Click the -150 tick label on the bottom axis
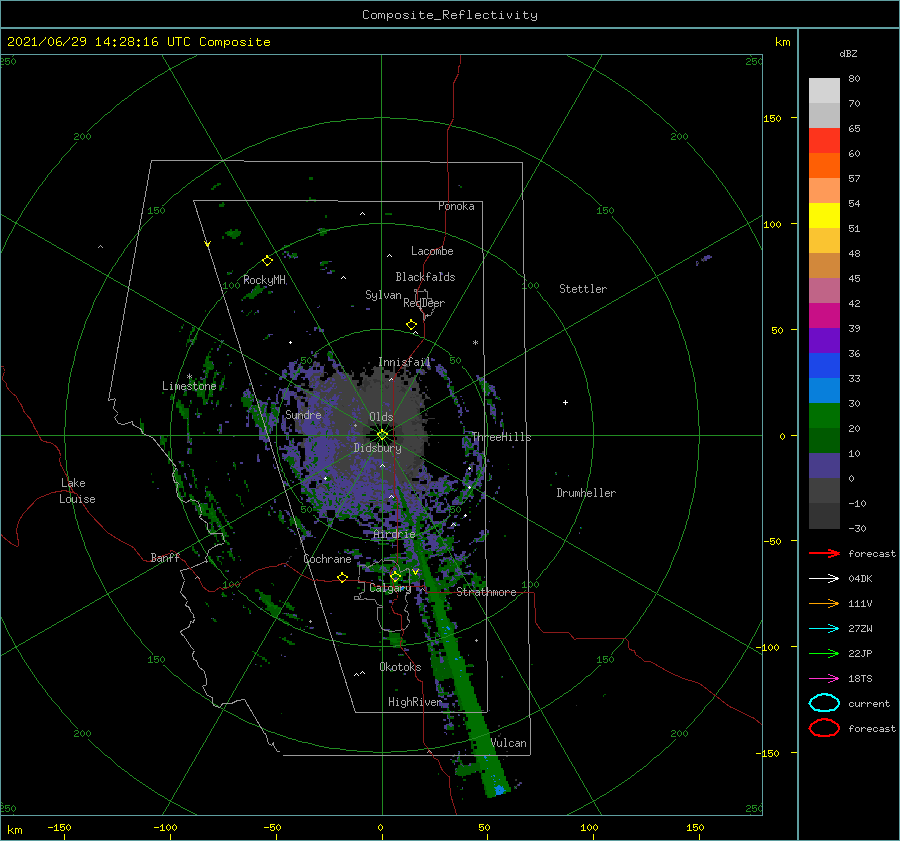This screenshot has width=900, height=841. (59, 827)
